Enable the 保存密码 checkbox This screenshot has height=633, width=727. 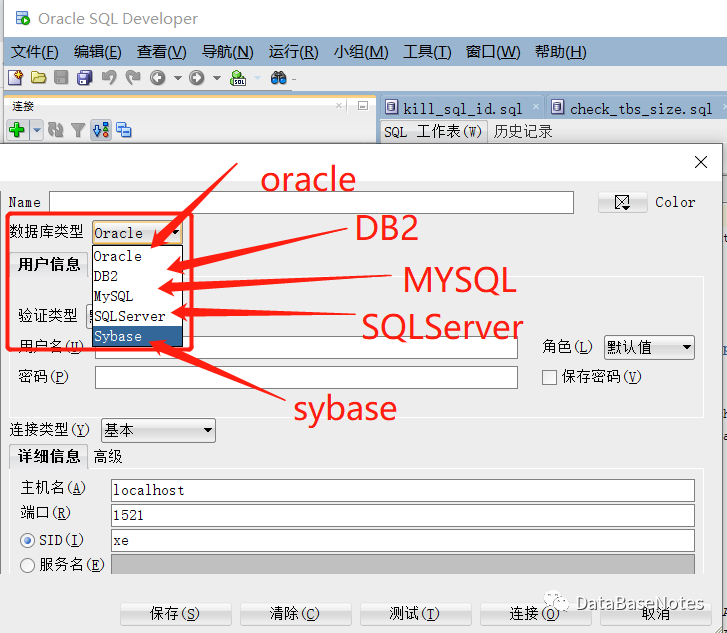[x=549, y=377]
